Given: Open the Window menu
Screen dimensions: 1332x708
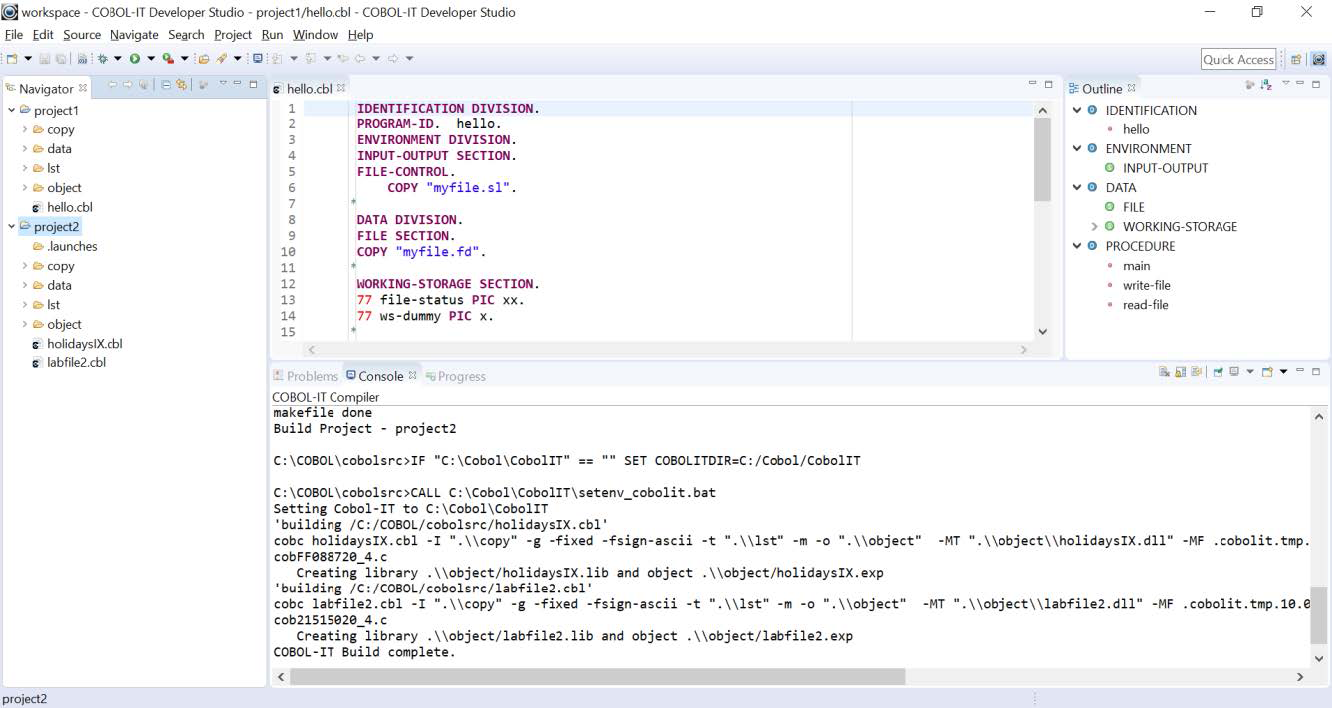Looking at the screenshot, I should [315, 34].
